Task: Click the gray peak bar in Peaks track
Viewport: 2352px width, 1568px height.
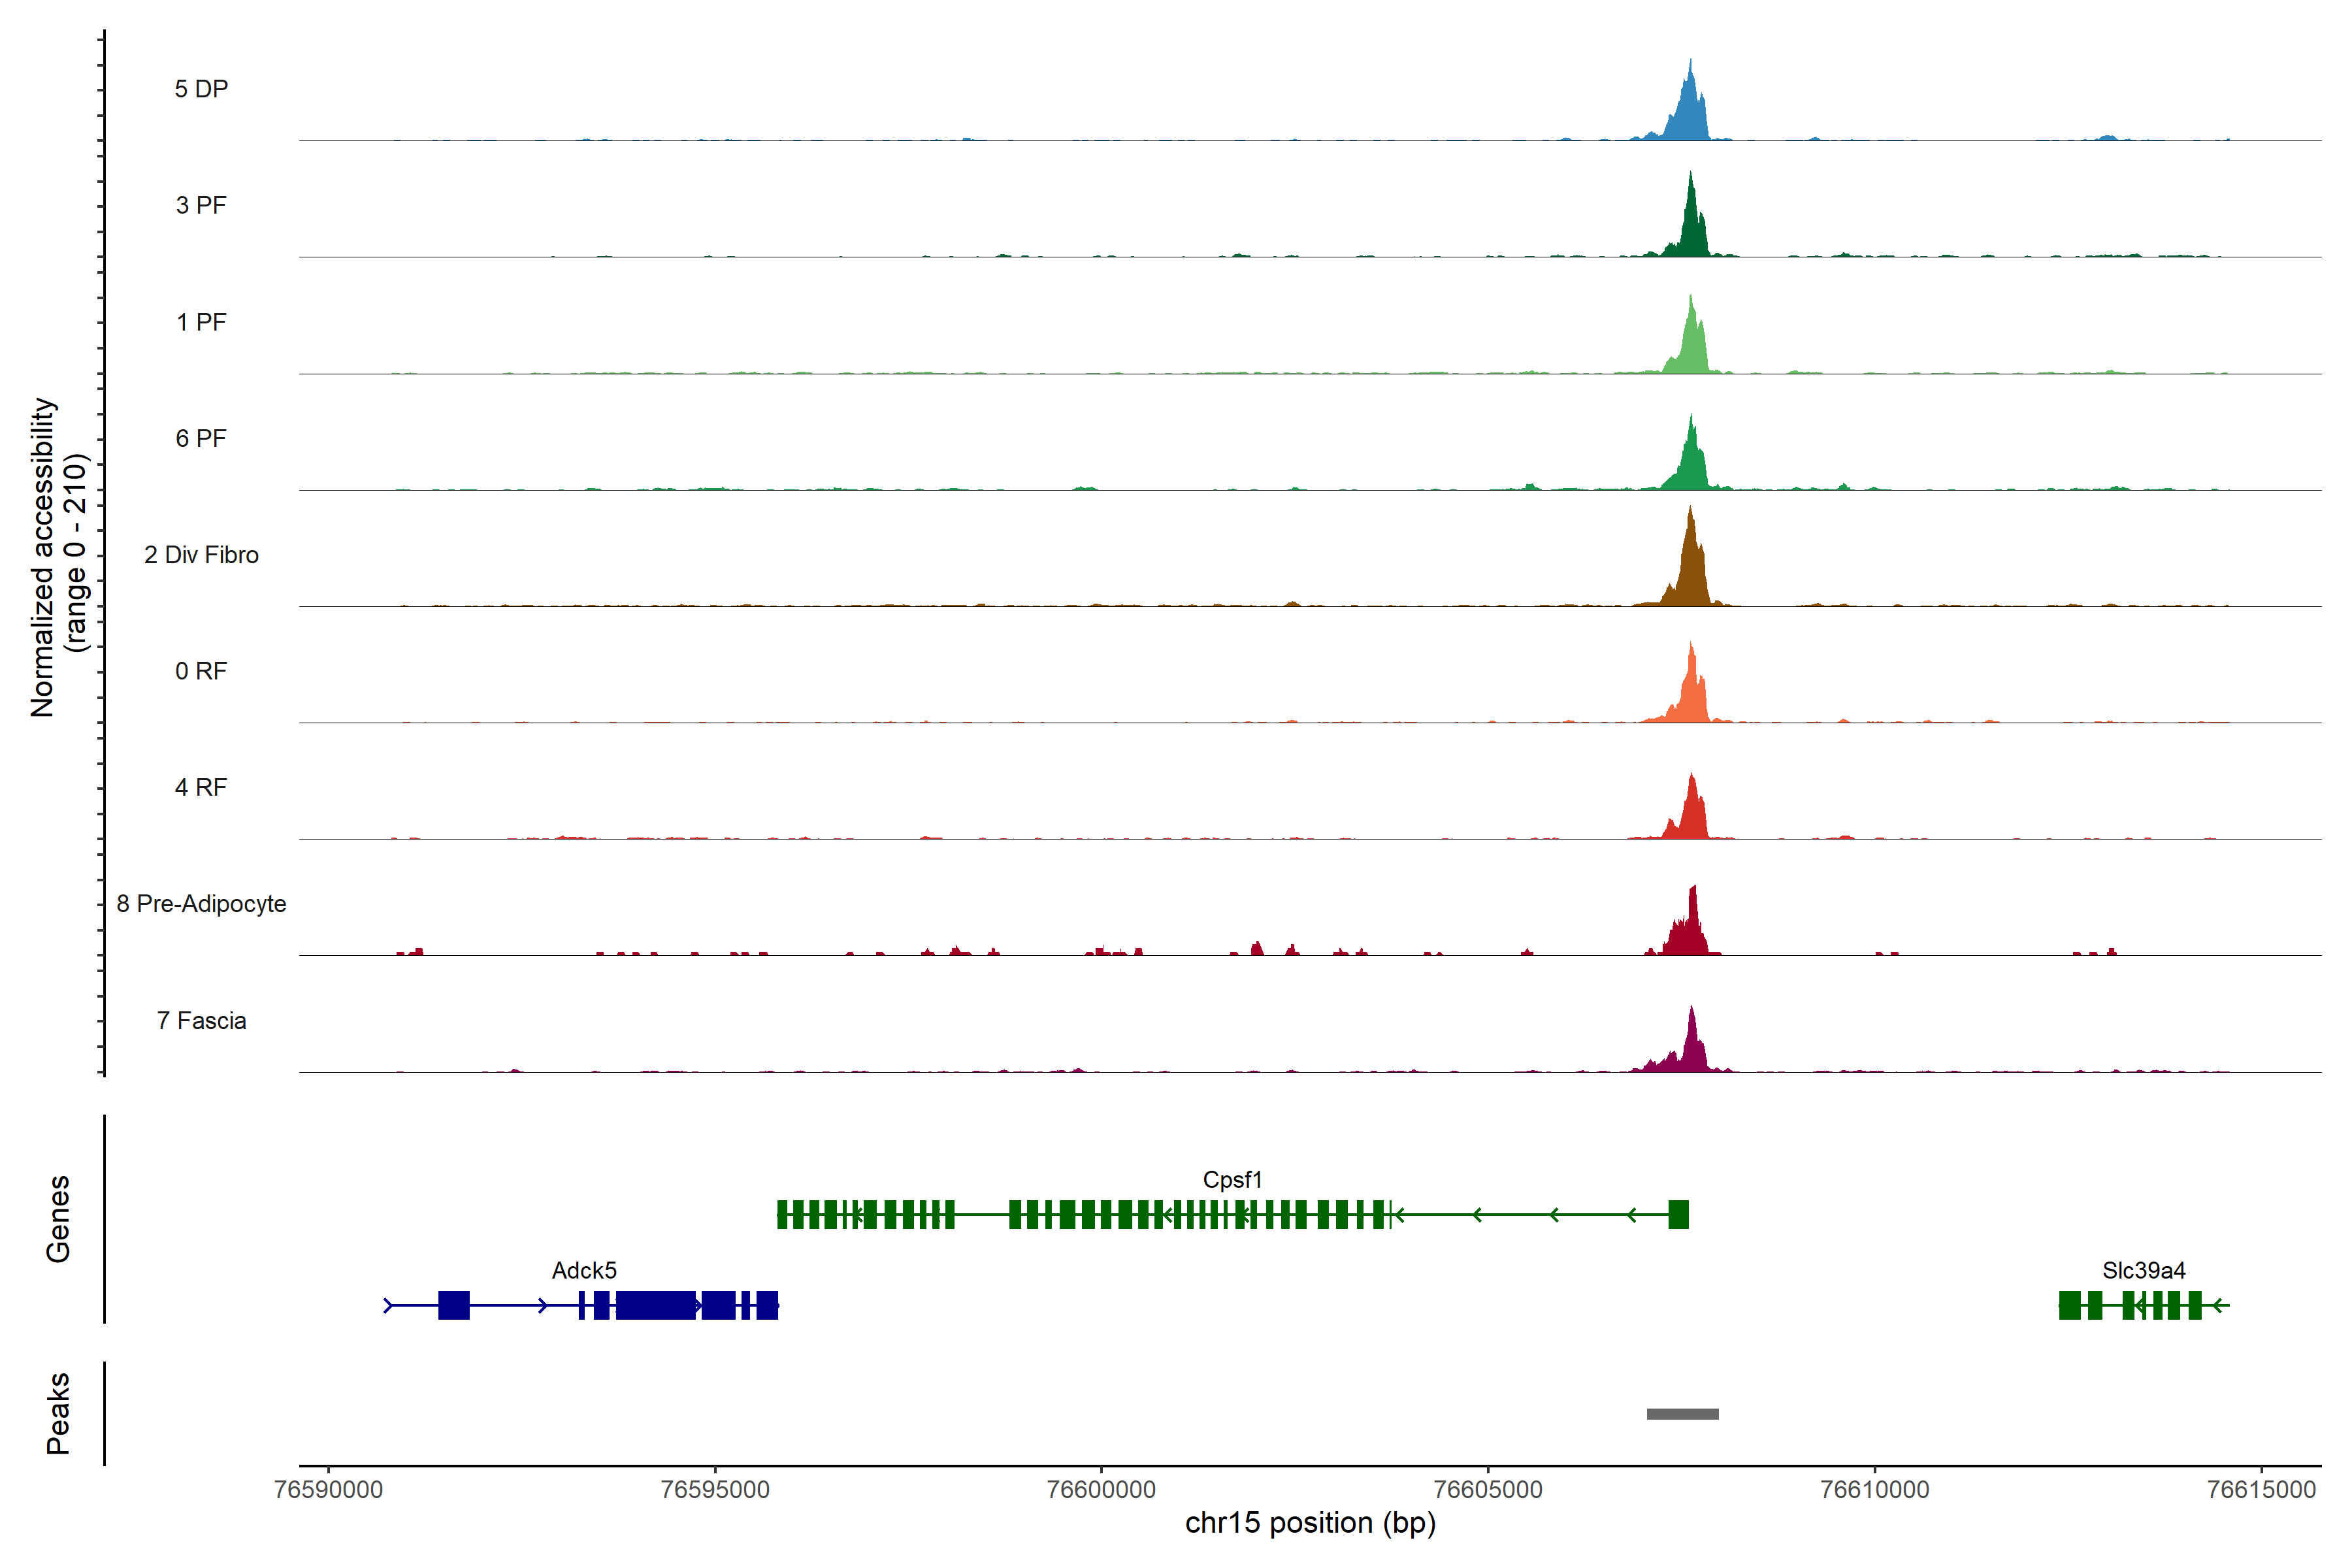Action: coord(1682,1414)
